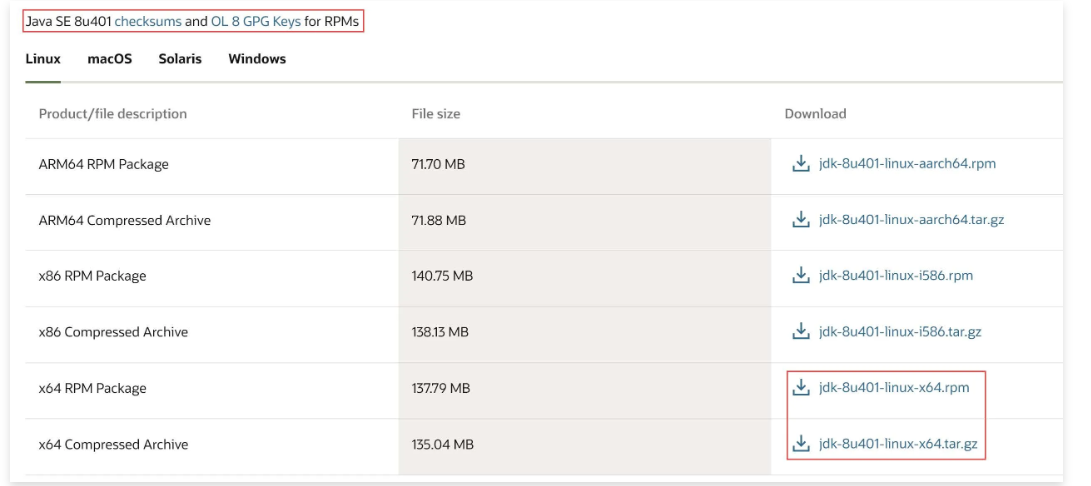Switch to the macOS tab
This screenshot has height=486, width=1091.
(109, 59)
